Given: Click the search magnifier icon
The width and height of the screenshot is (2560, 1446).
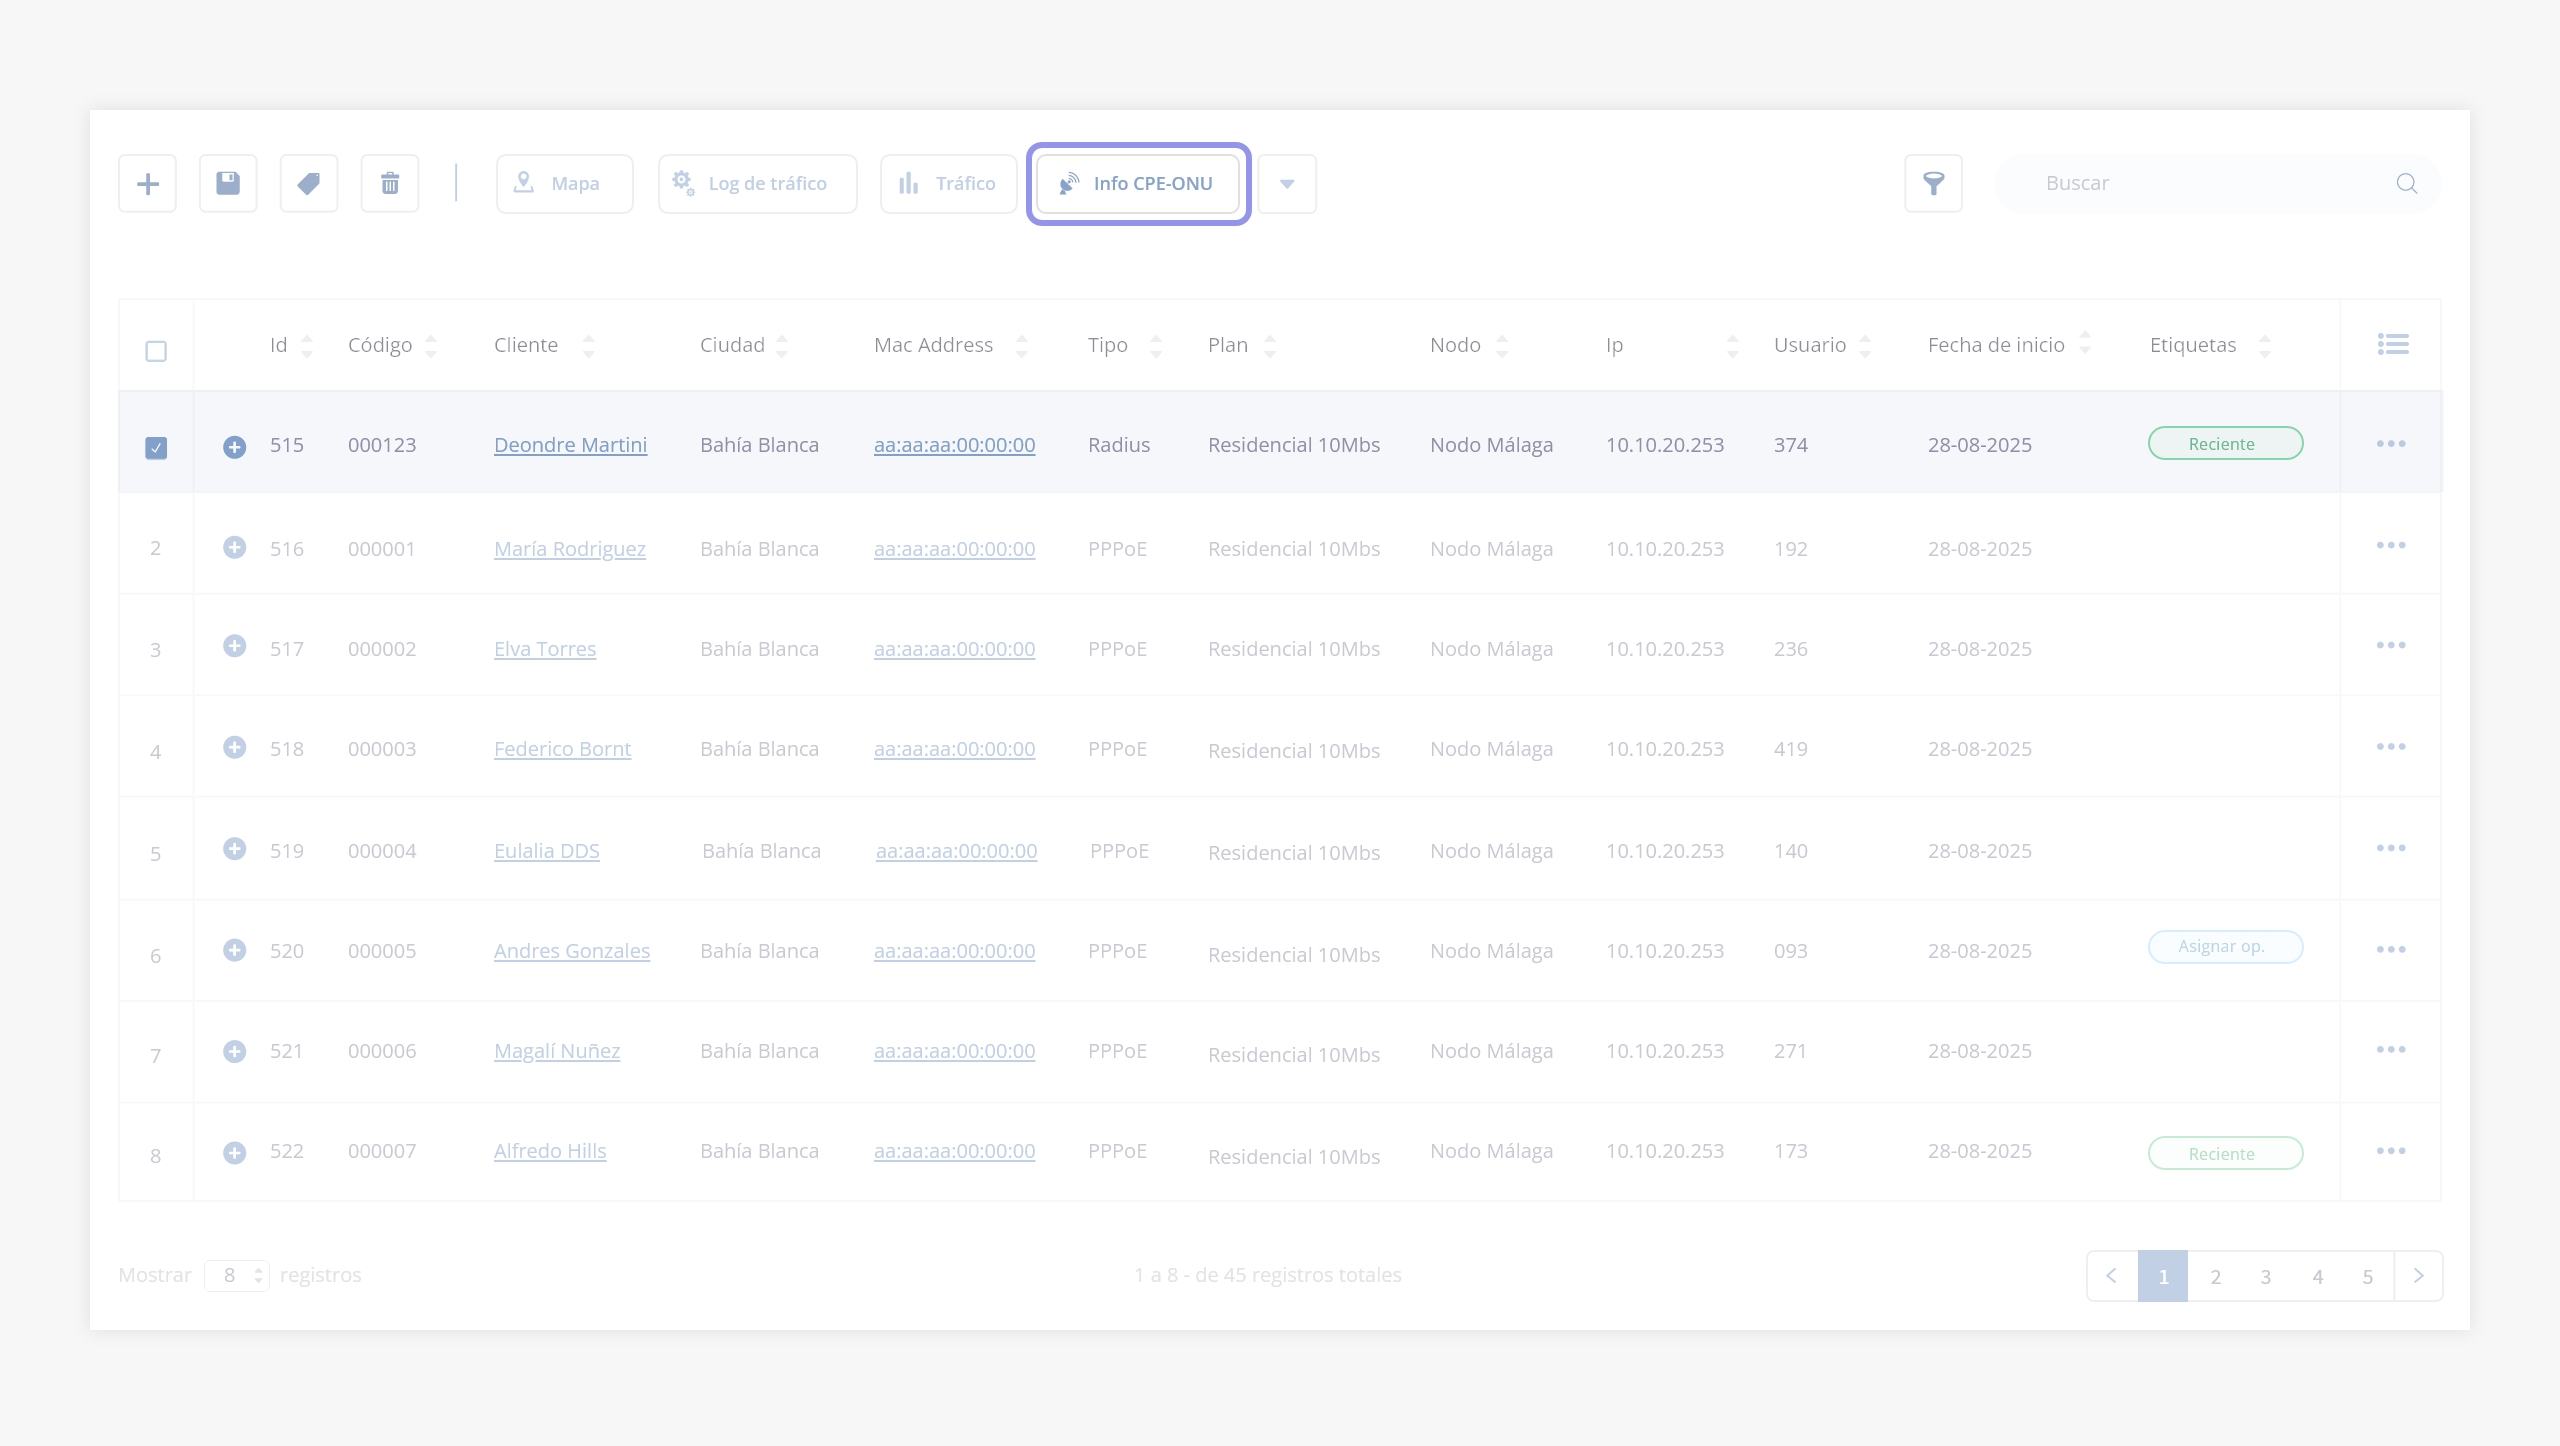Looking at the screenshot, I should coord(2406,183).
